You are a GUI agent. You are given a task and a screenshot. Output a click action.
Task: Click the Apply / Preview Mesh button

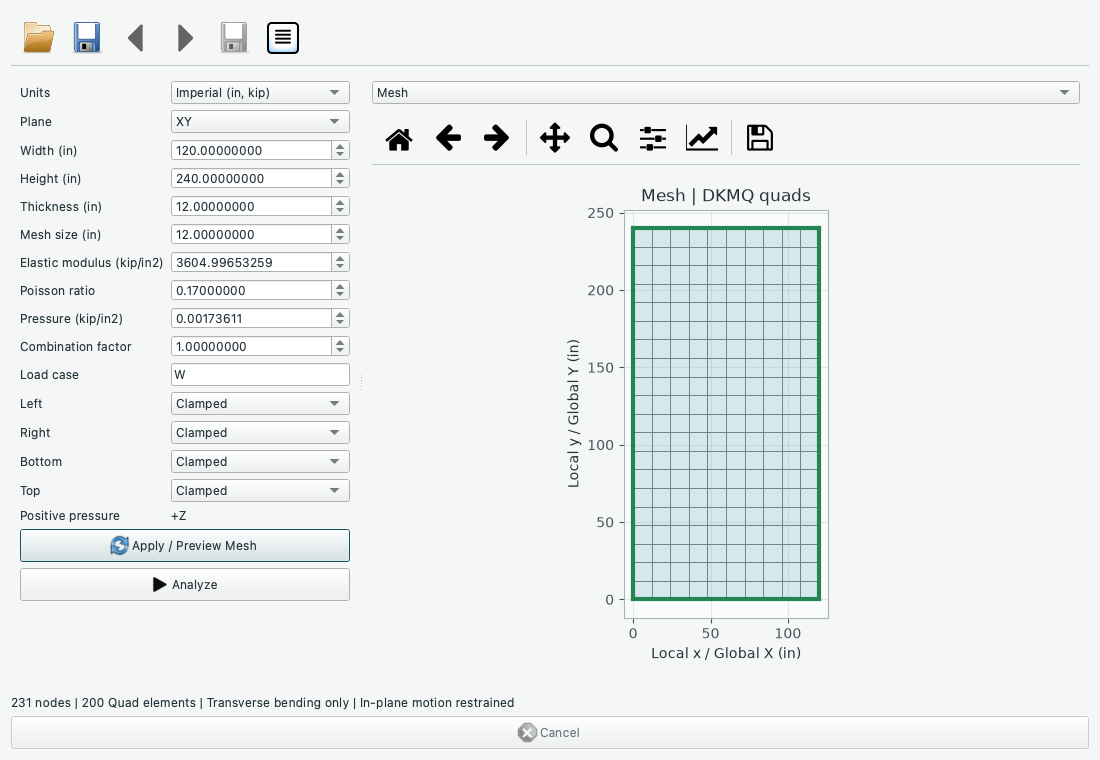coord(185,545)
